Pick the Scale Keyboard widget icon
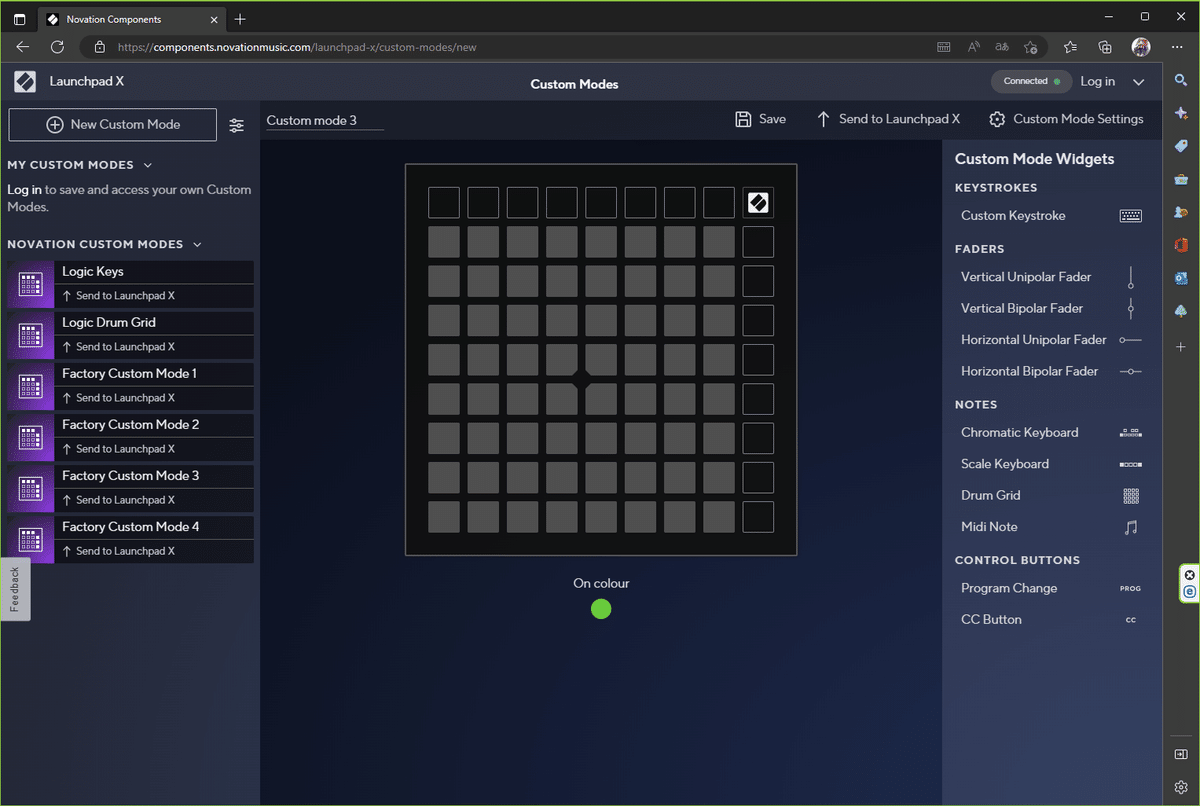 pos(1131,464)
